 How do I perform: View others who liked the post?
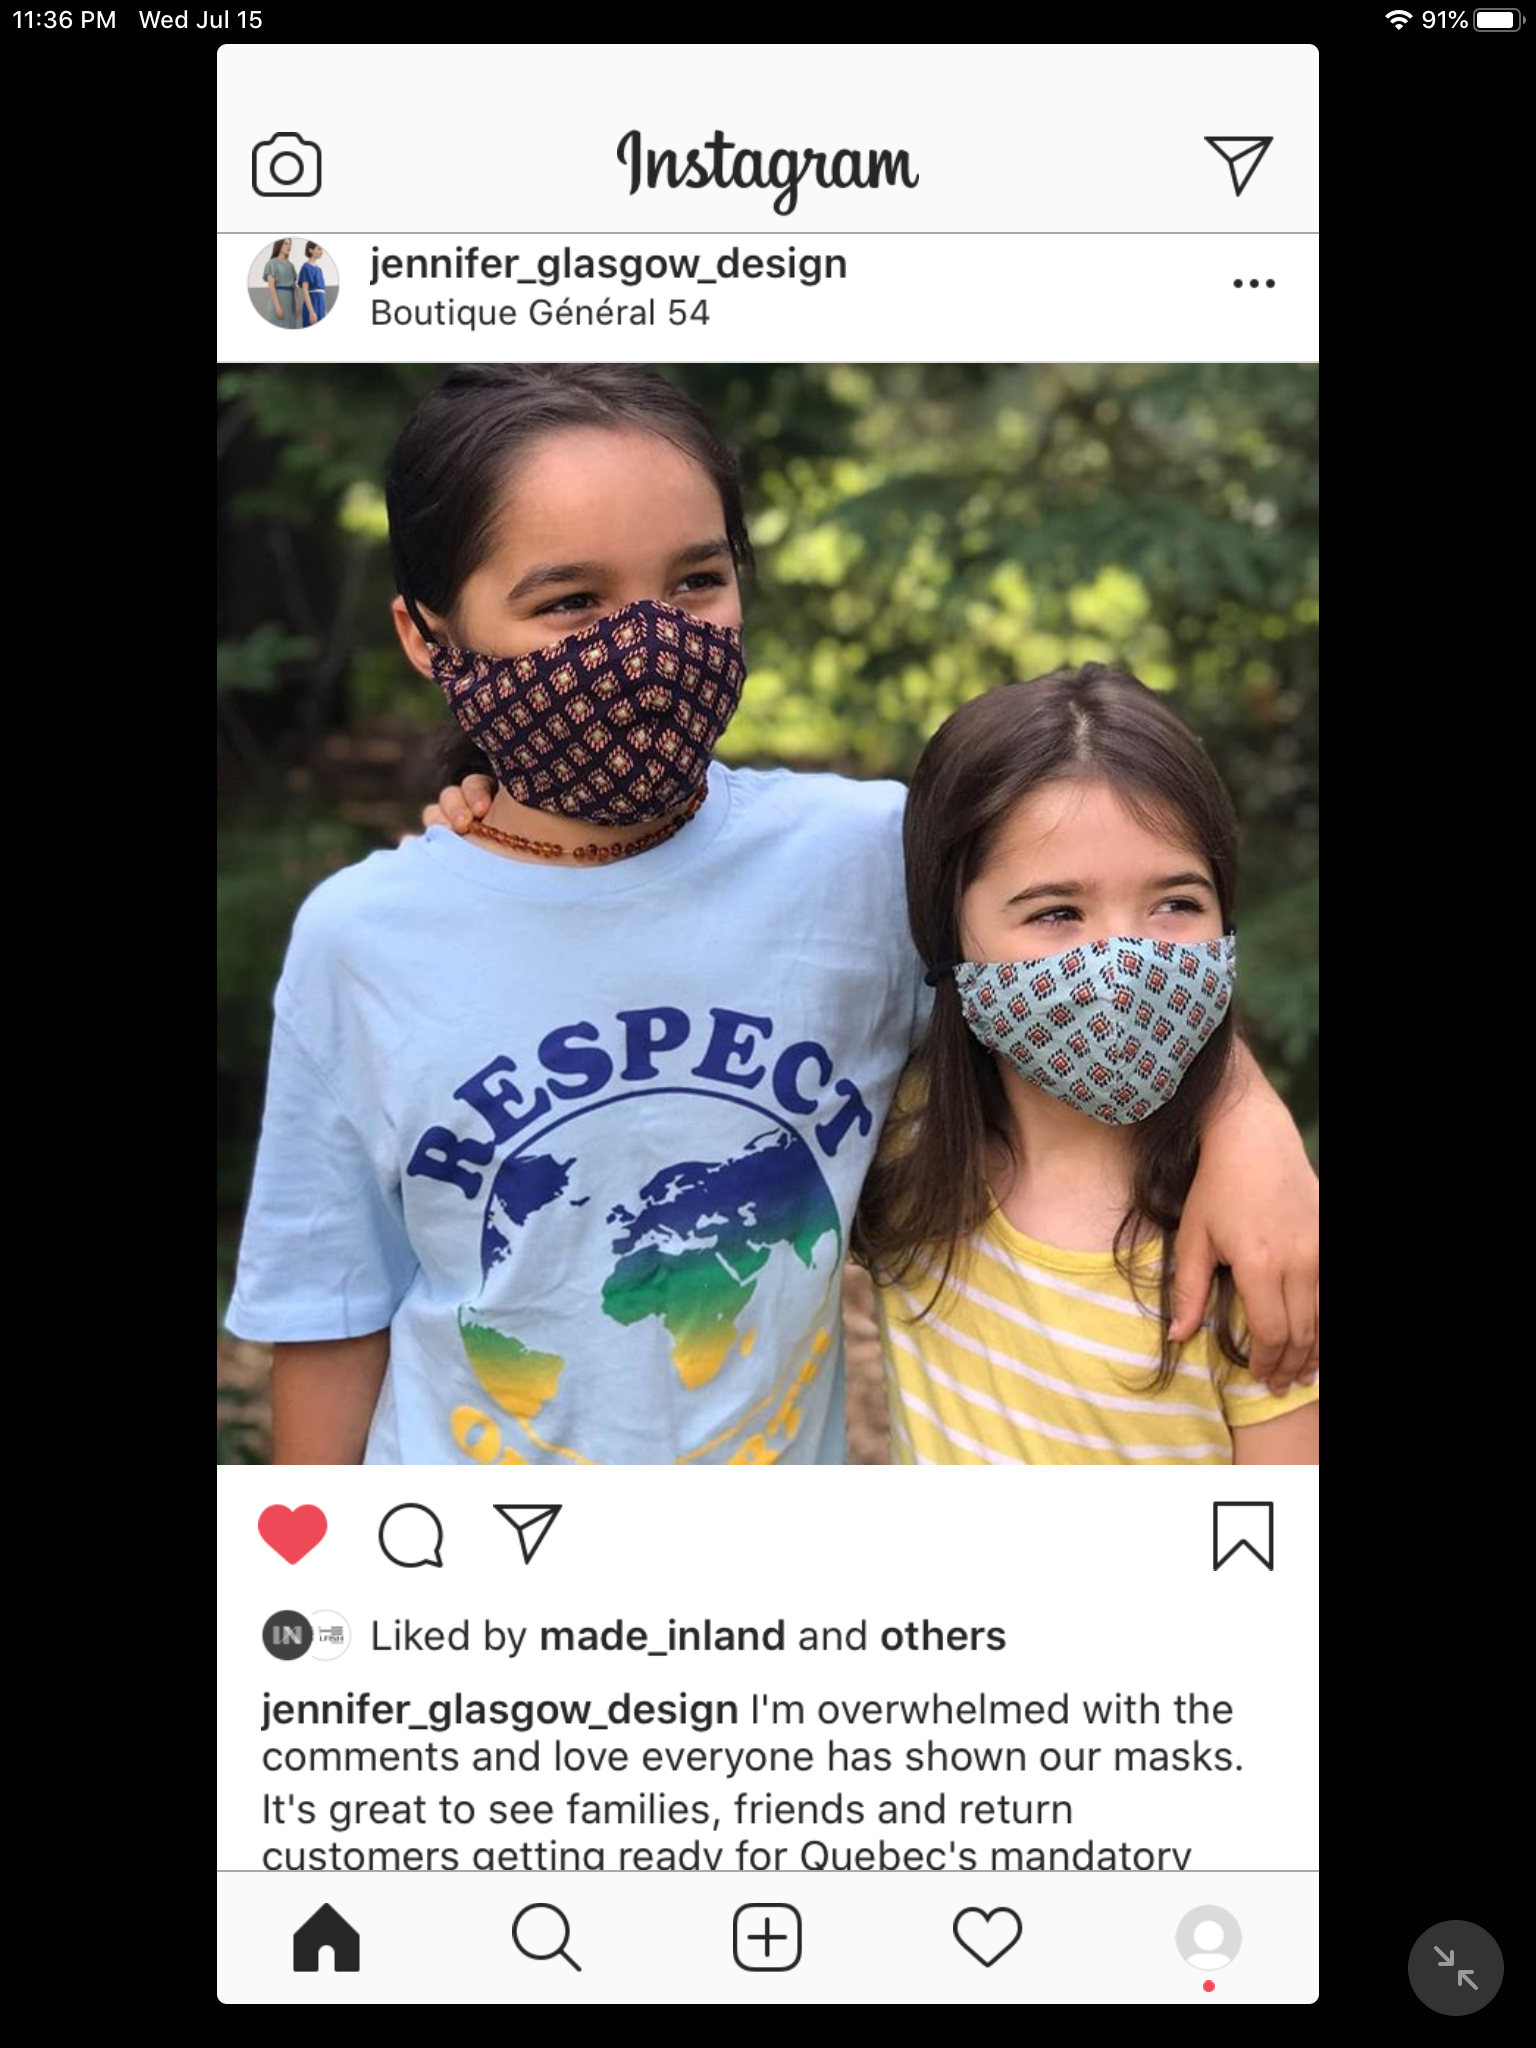coord(943,1637)
